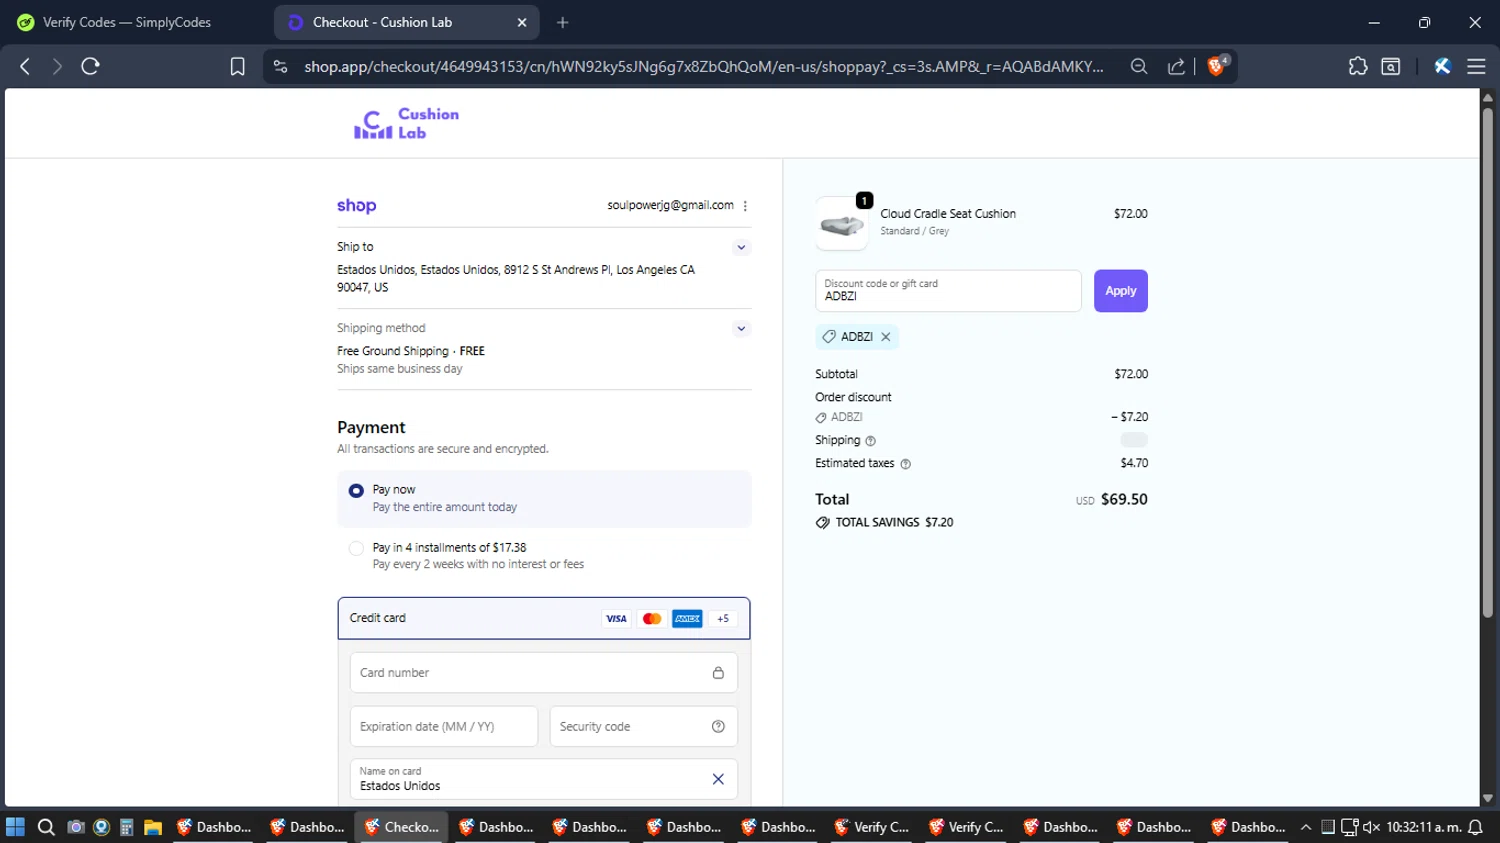Image resolution: width=1500 pixels, height=843 pixels.
Task: Click the blue extension icon beside the menu
Action: tap(1442, 66)
